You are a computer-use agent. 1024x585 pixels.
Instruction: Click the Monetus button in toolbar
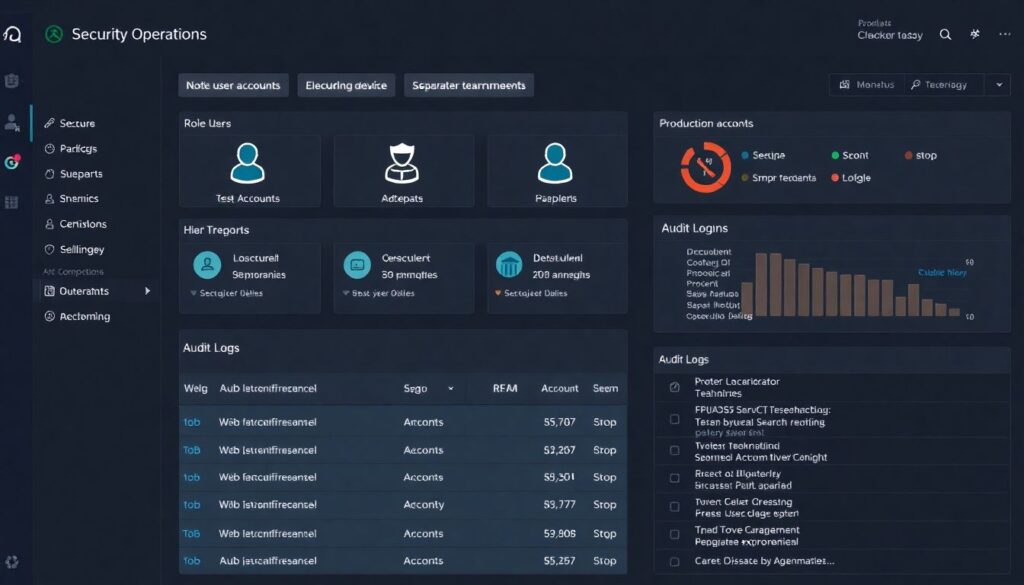(867, 85)
